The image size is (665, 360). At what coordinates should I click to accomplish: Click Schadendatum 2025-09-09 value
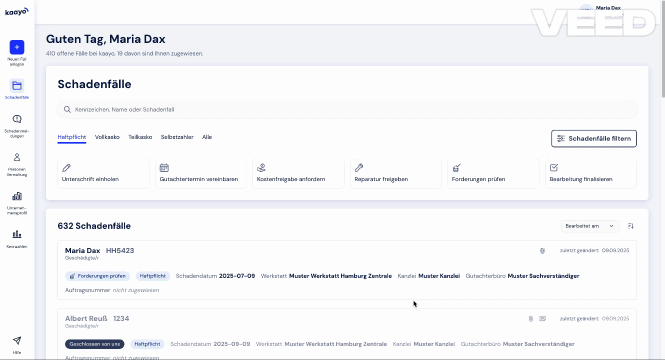coord(232,344)
